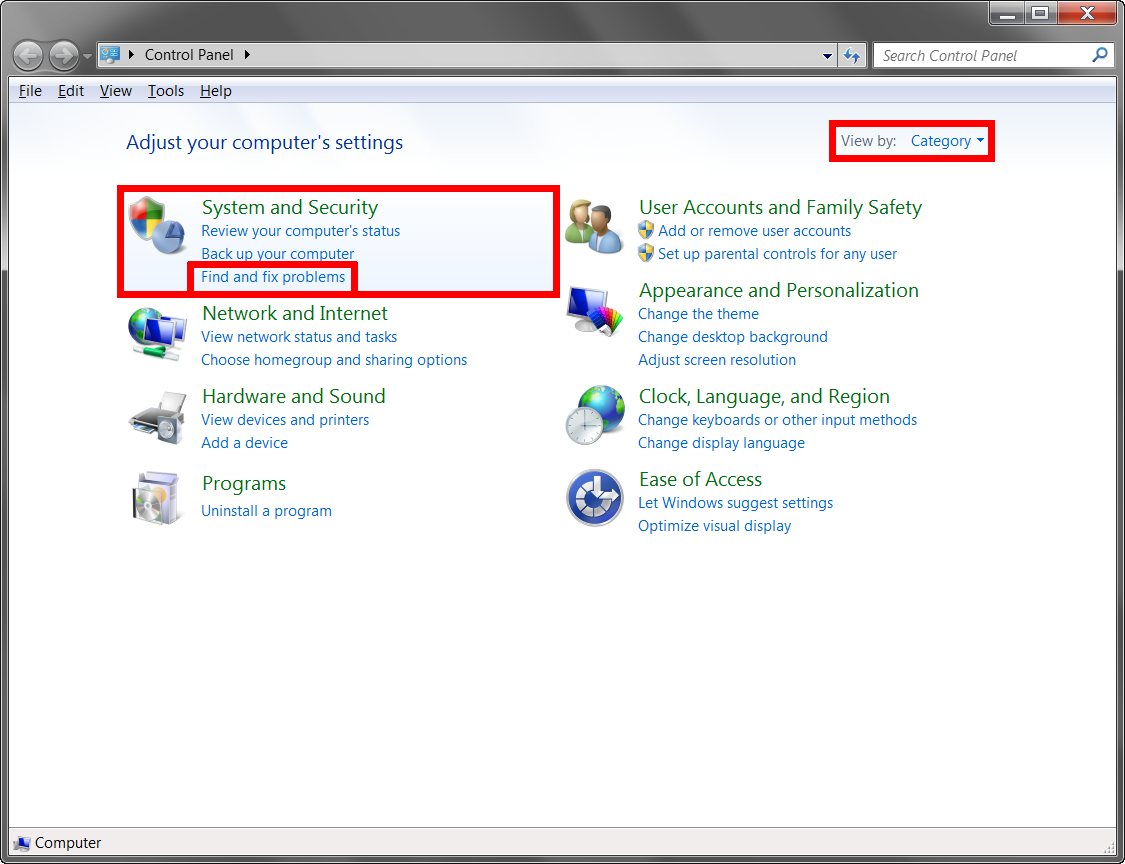The width and height of the screenshot is (1125, 864).
Task: Click the shield icon beside Set up parental controls
Action: tap(646, 253)
